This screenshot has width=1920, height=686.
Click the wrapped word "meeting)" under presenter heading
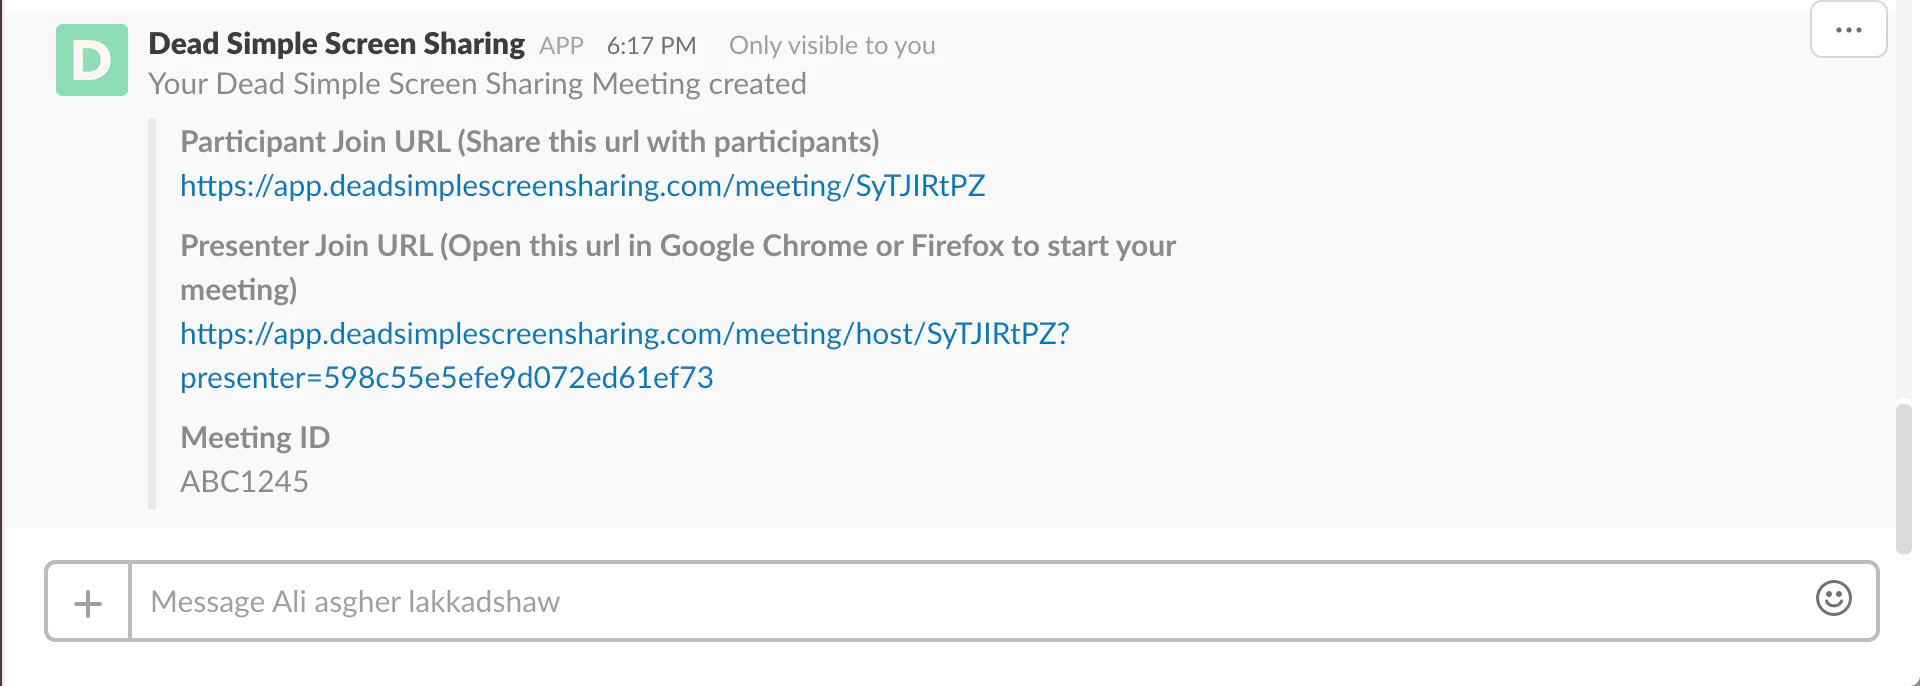pos(238,290)
